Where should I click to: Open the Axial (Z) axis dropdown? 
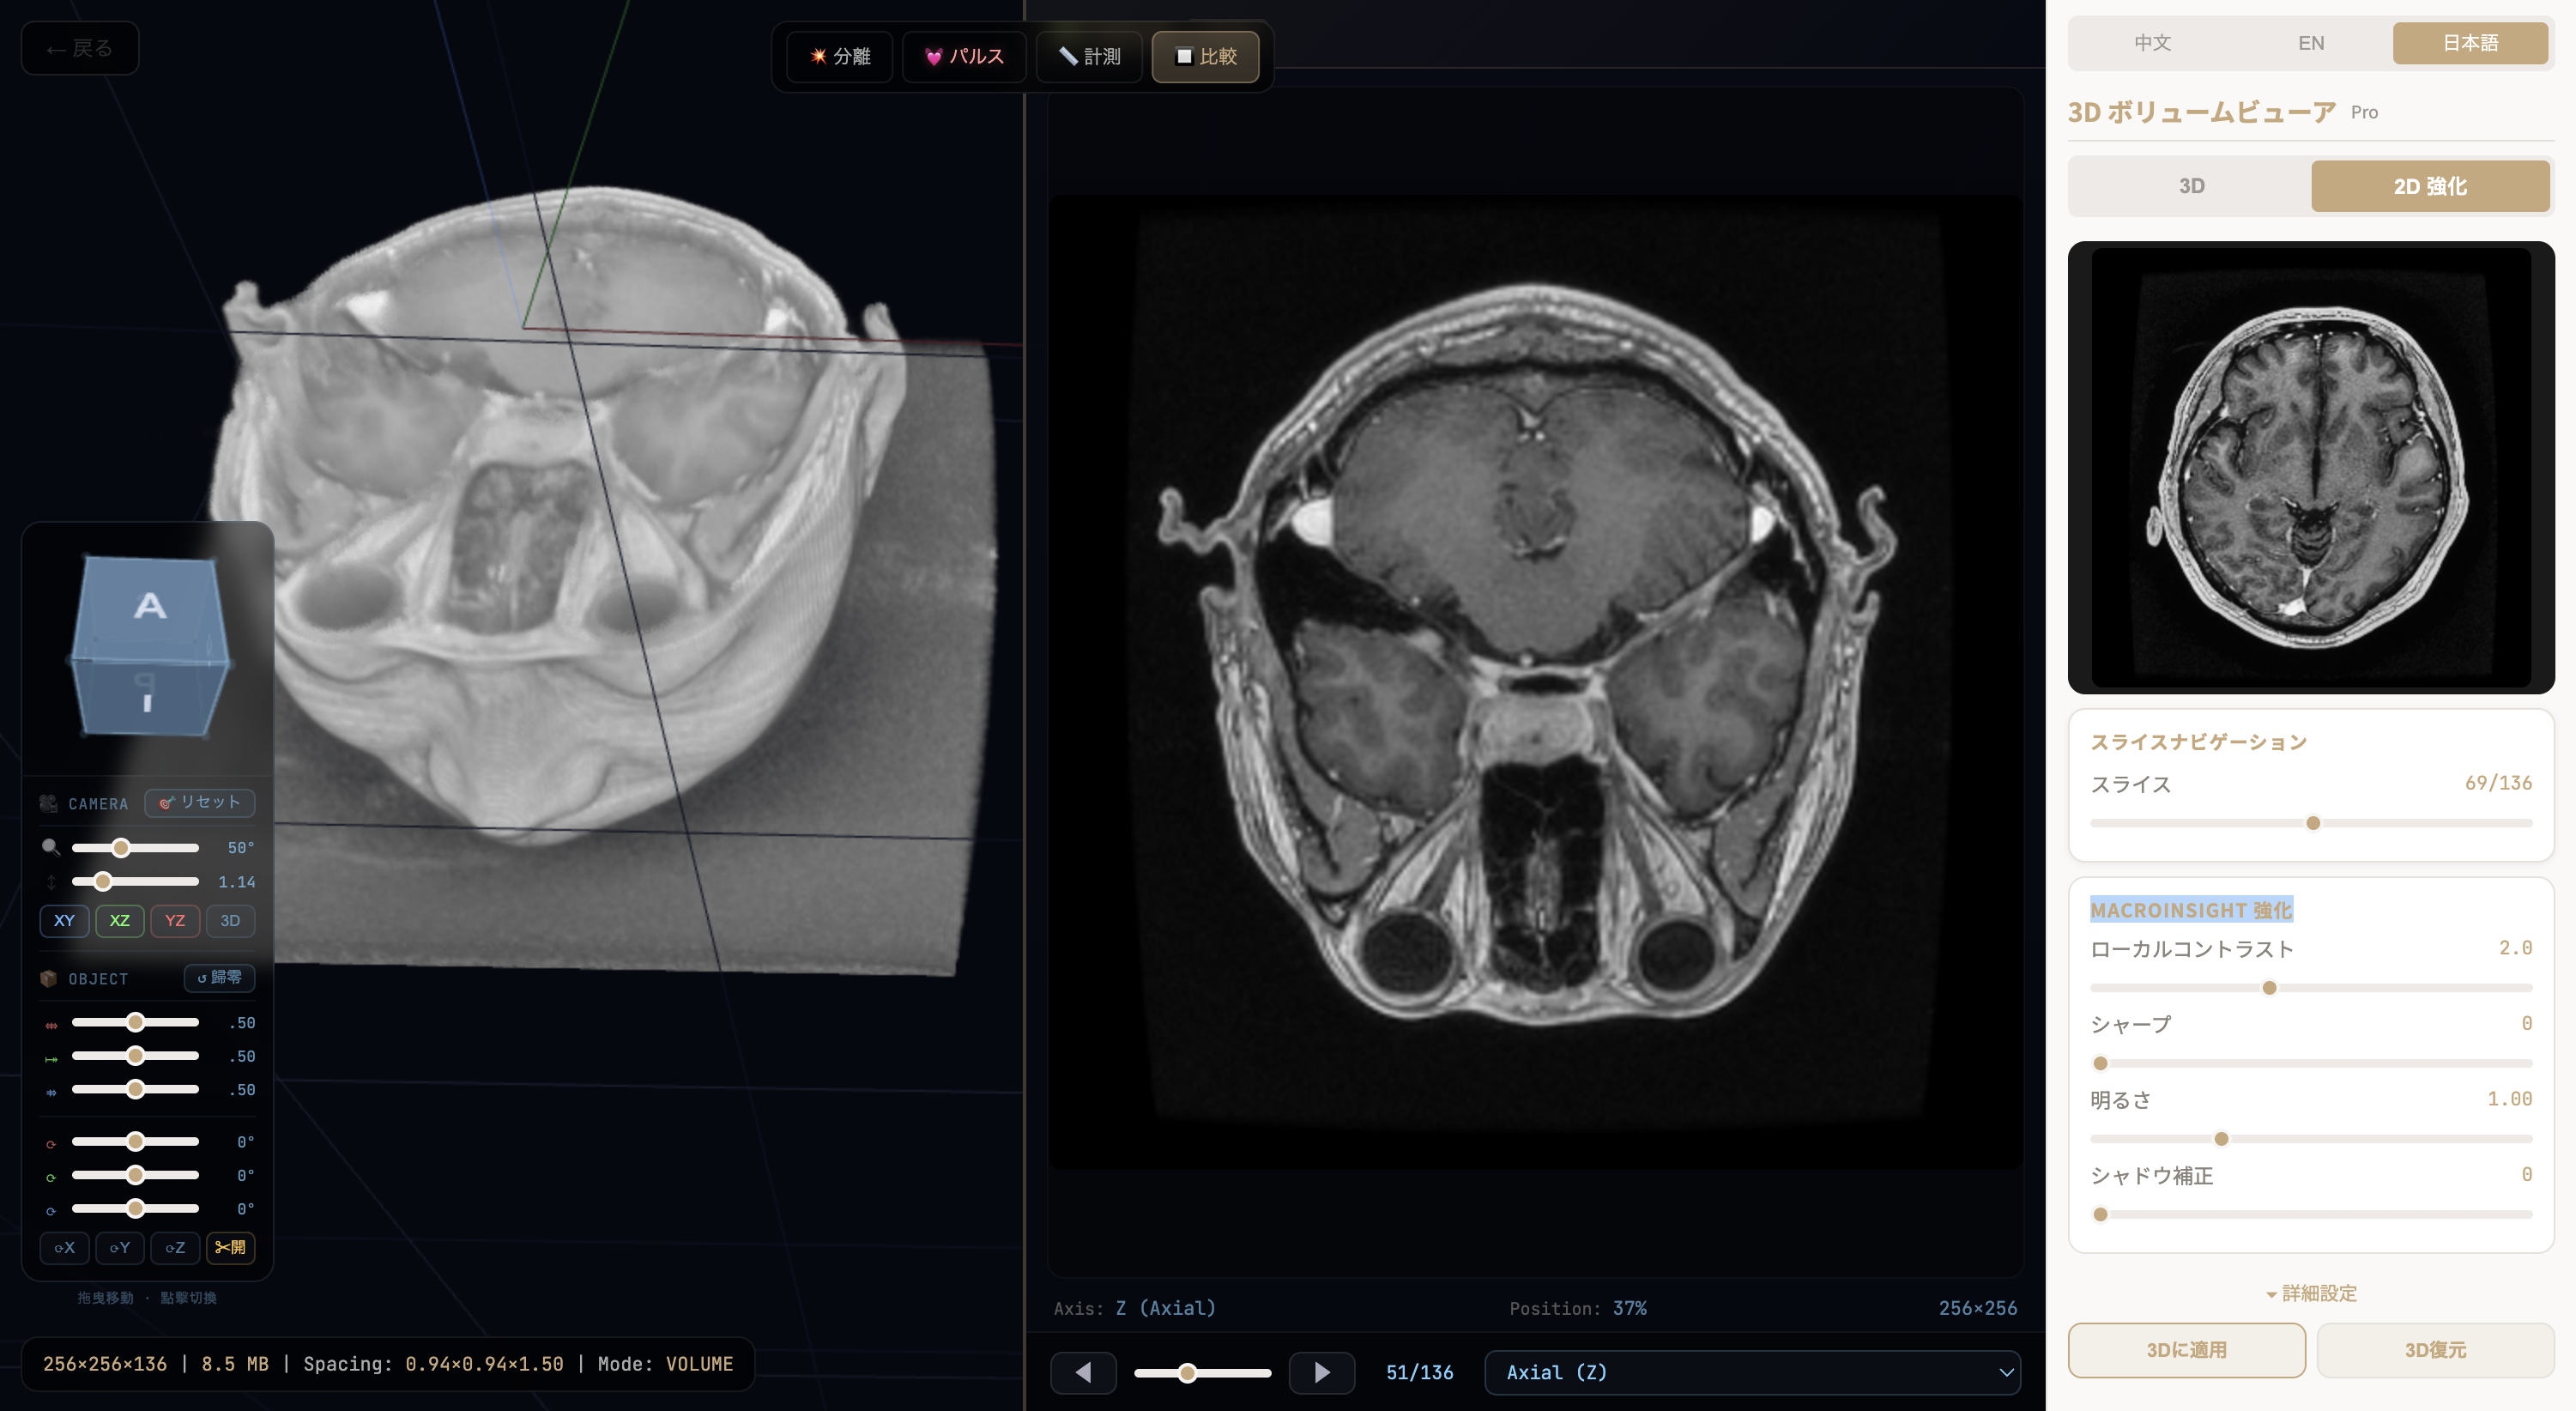(x=1752, y=1372)
